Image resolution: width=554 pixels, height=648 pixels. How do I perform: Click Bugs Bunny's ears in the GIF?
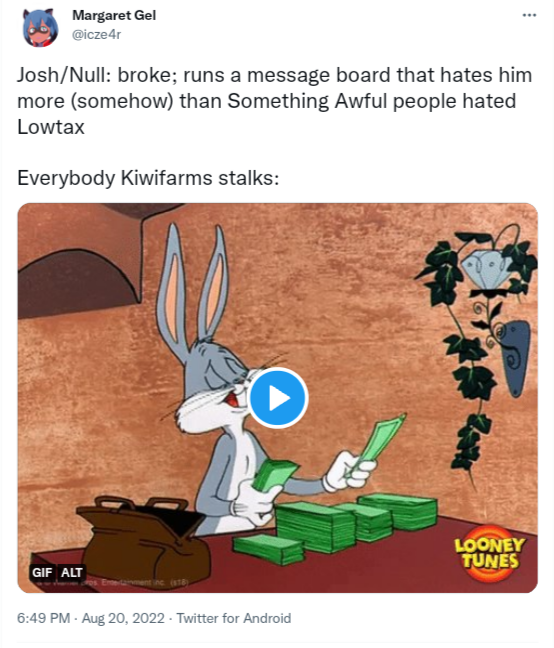tap(193, 285)
